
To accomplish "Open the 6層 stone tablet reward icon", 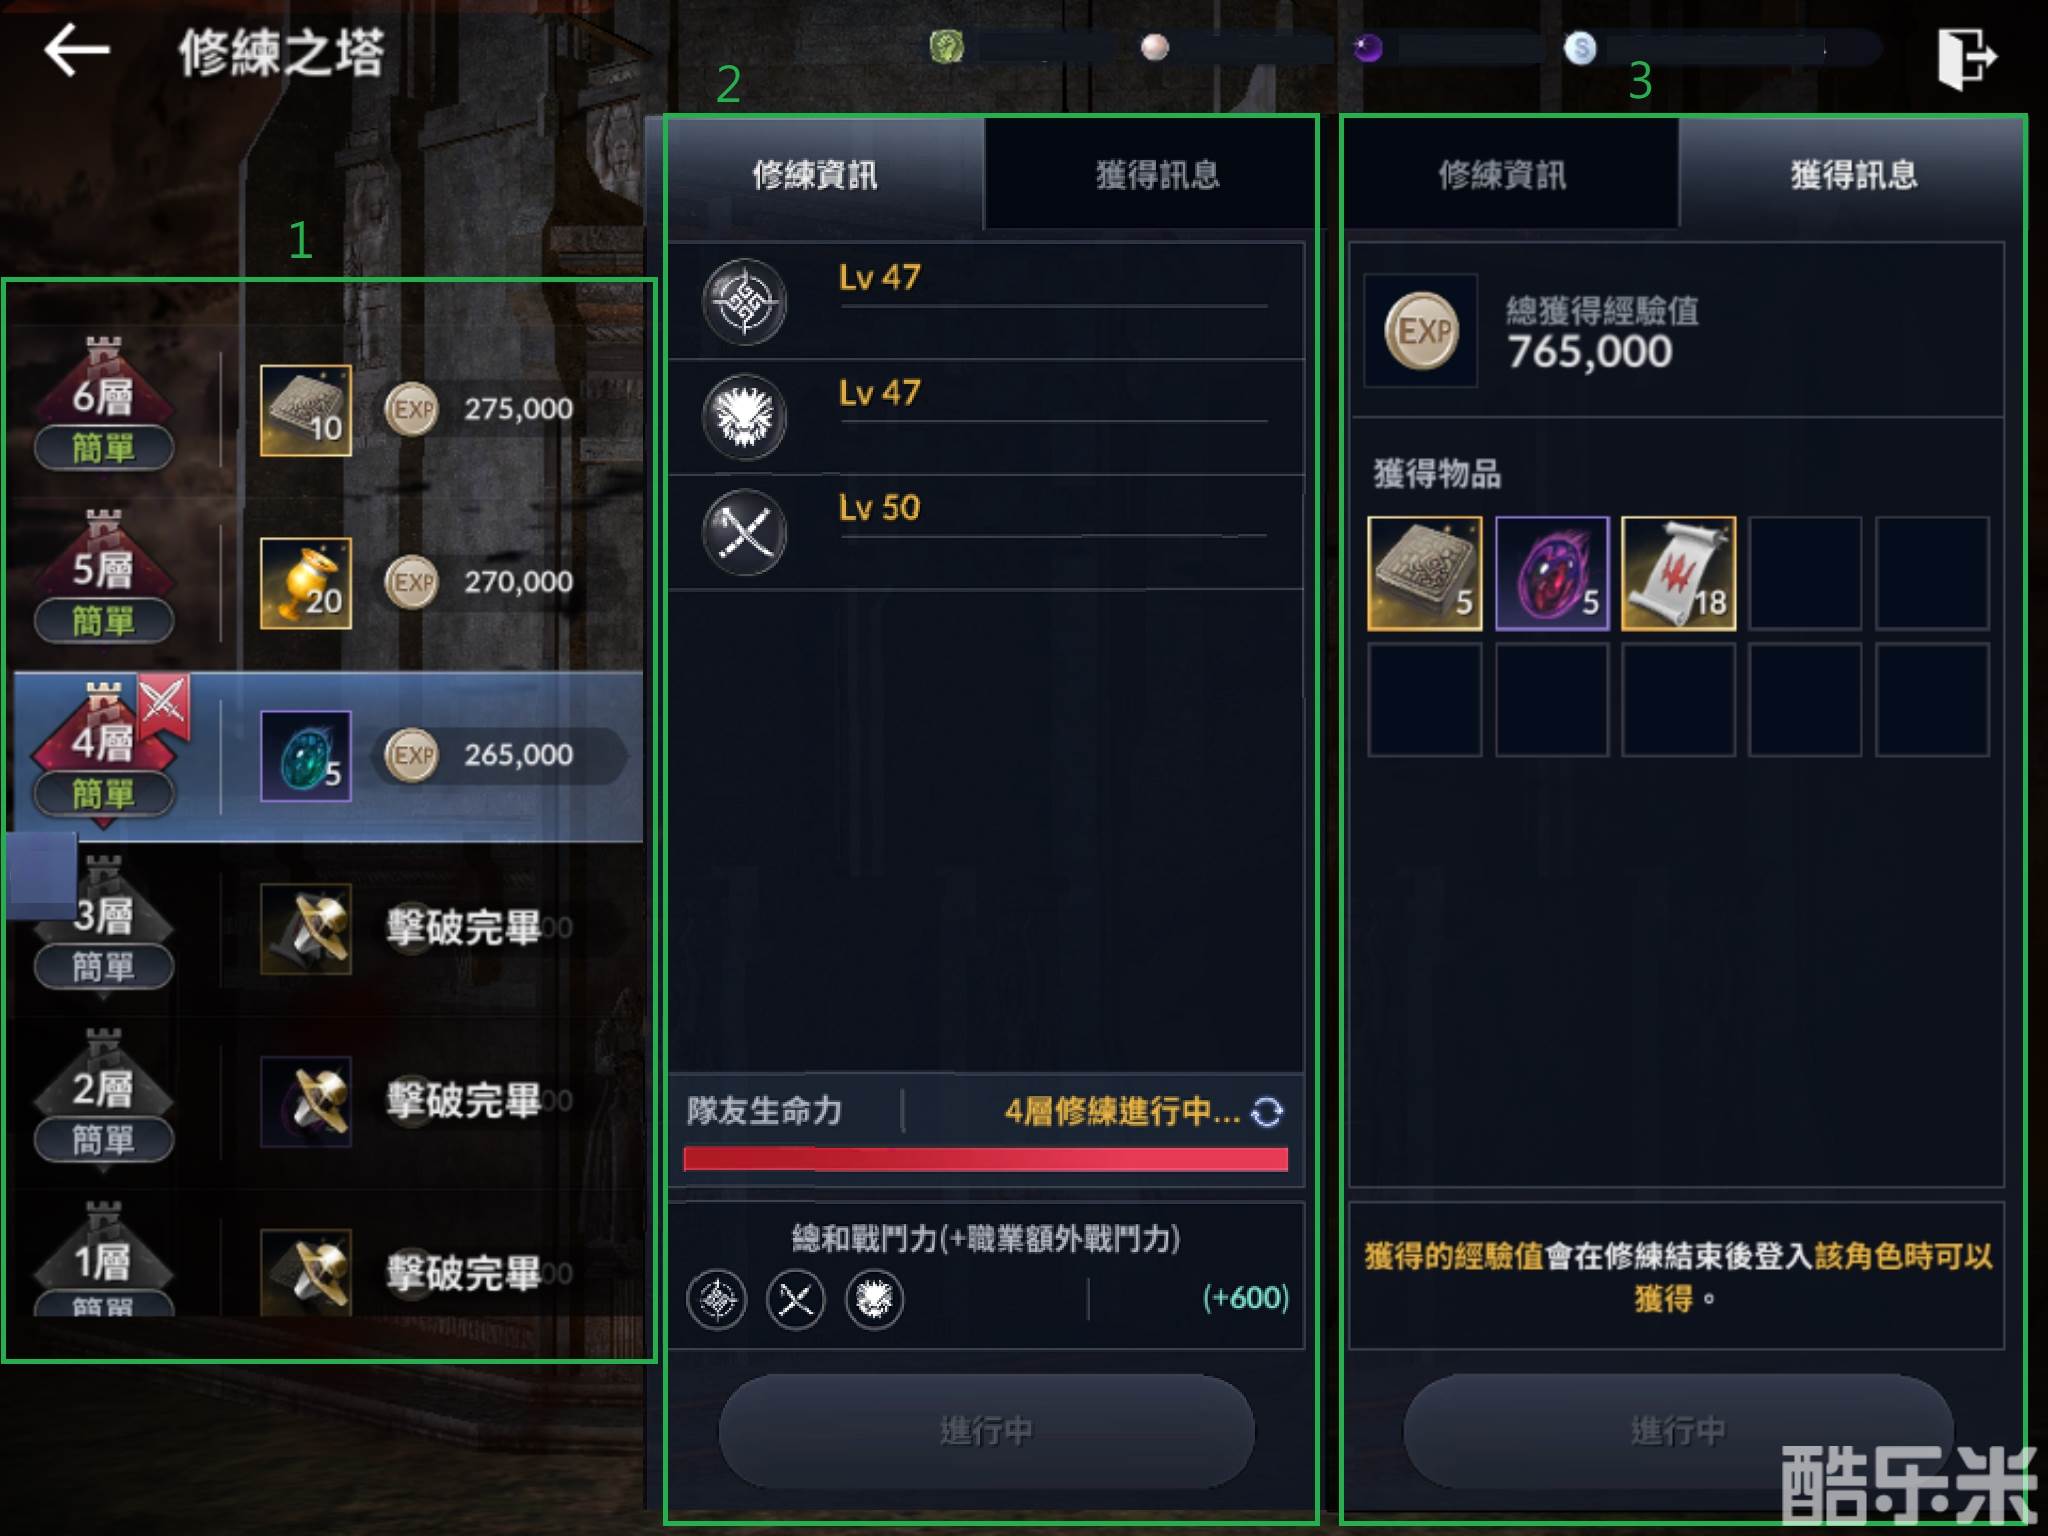I will click(x=306, y=410).
